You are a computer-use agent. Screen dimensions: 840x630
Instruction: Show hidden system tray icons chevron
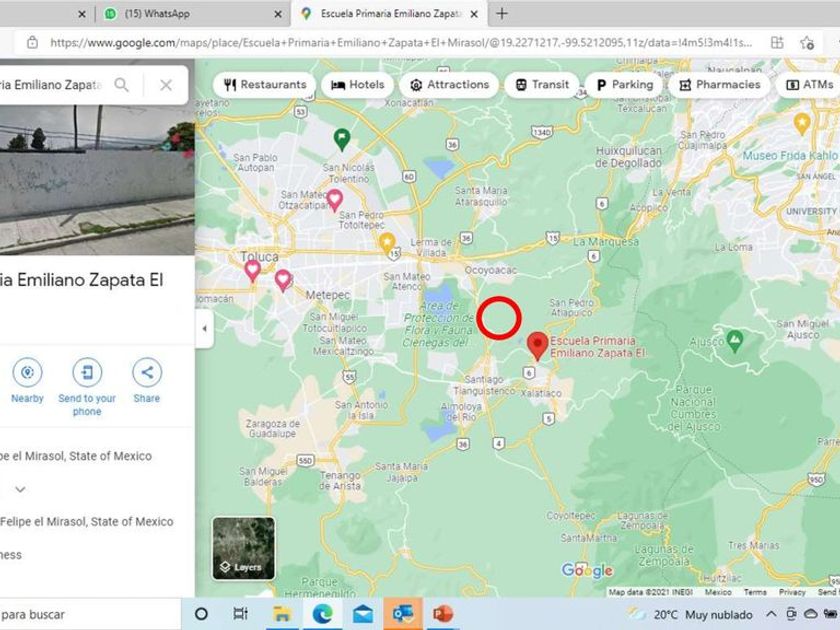(x=771, y=614)
